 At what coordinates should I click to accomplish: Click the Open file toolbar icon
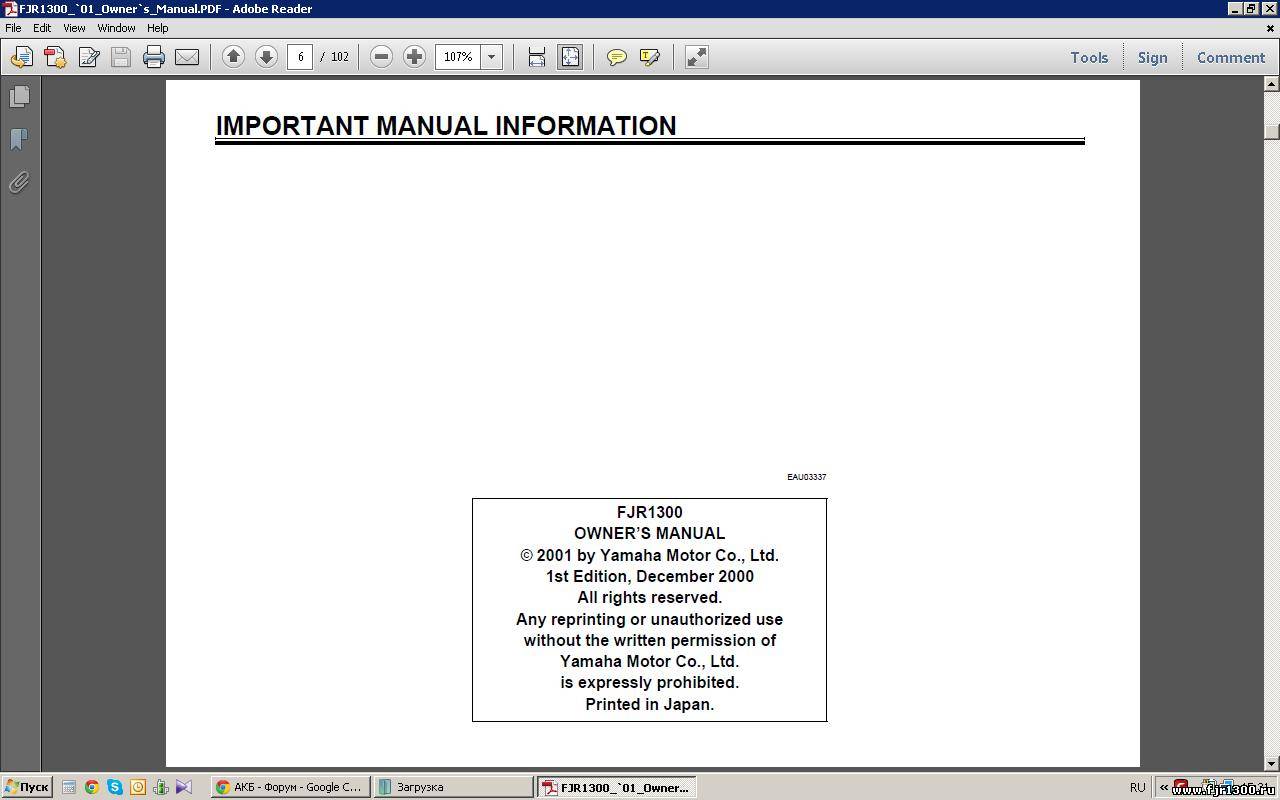tap(22, 57)
